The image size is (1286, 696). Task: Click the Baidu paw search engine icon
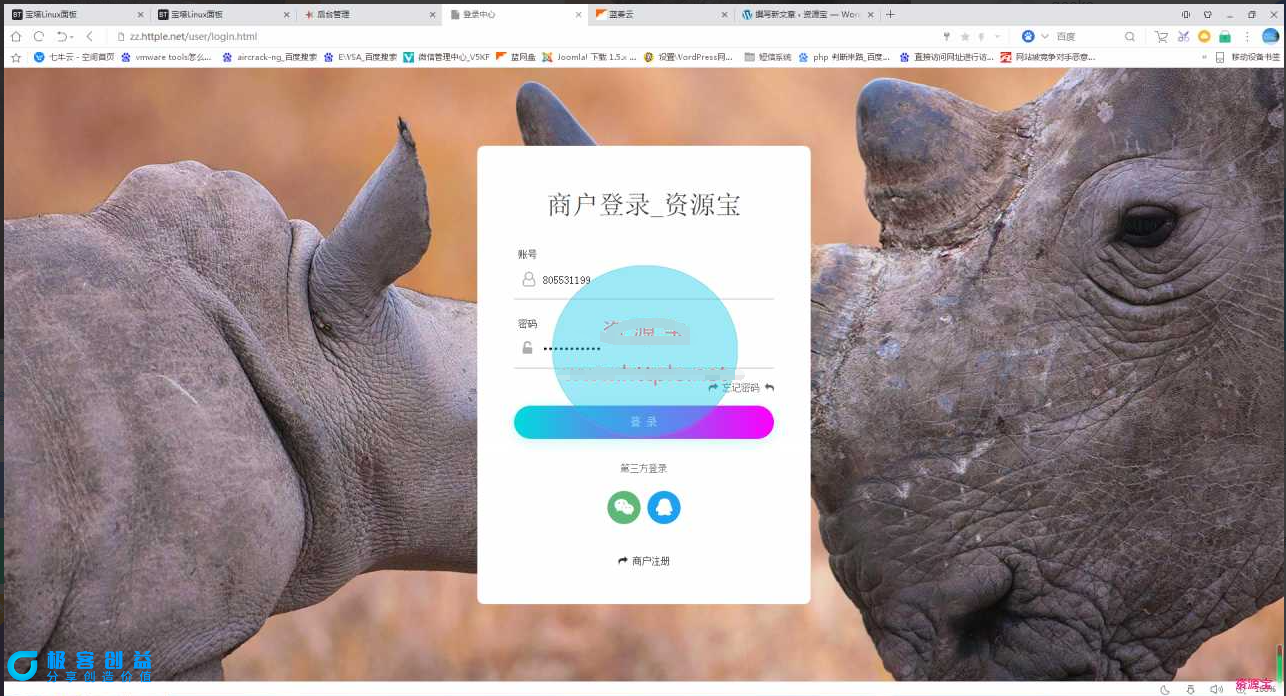[x=1027, y=36]
